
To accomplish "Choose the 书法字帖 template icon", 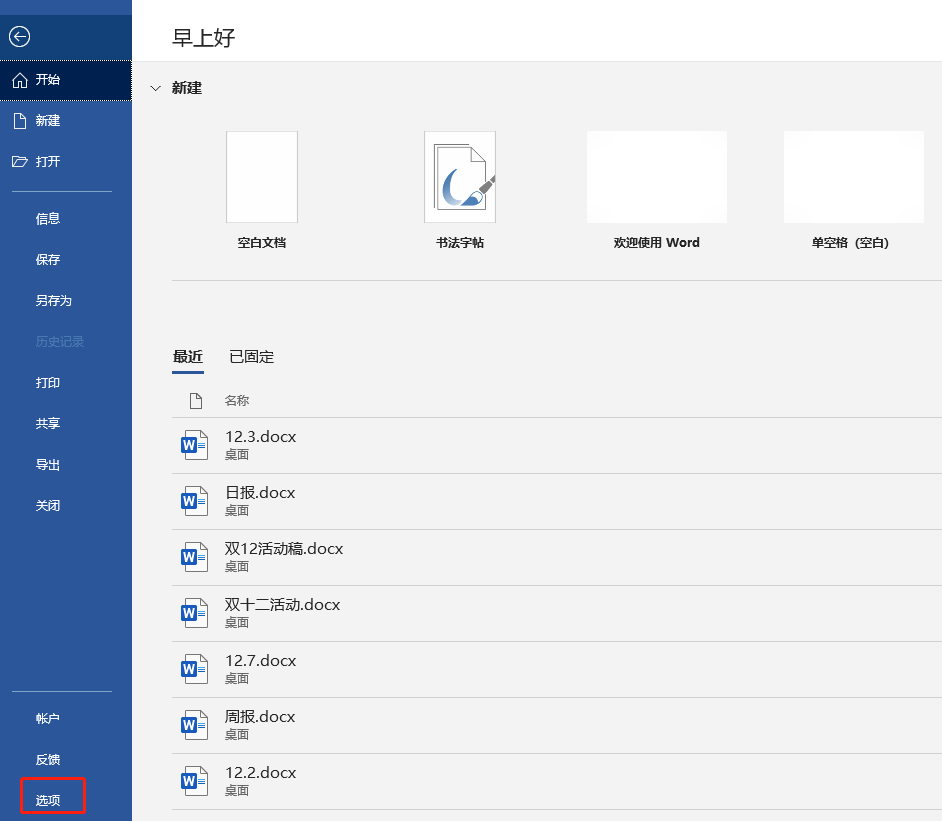I will coord(460,177).
